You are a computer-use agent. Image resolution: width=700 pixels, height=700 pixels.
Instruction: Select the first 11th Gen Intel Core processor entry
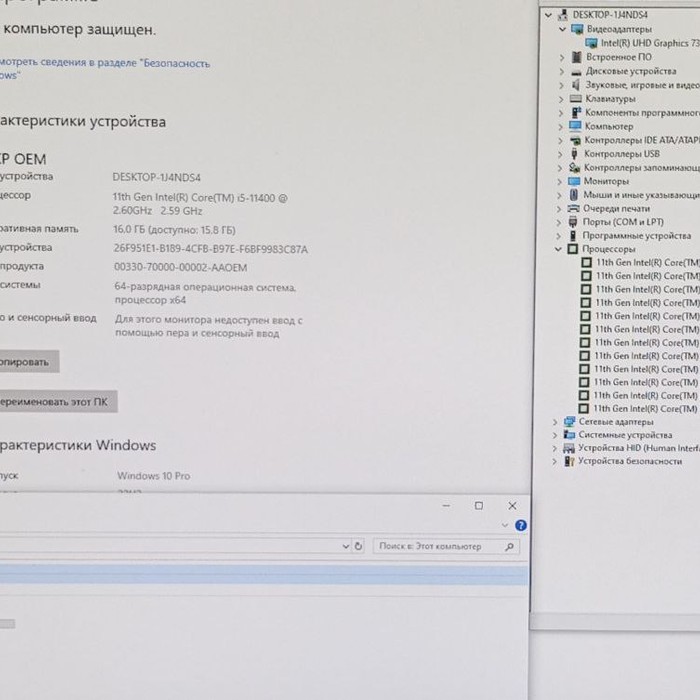click(x=648, y=262)
